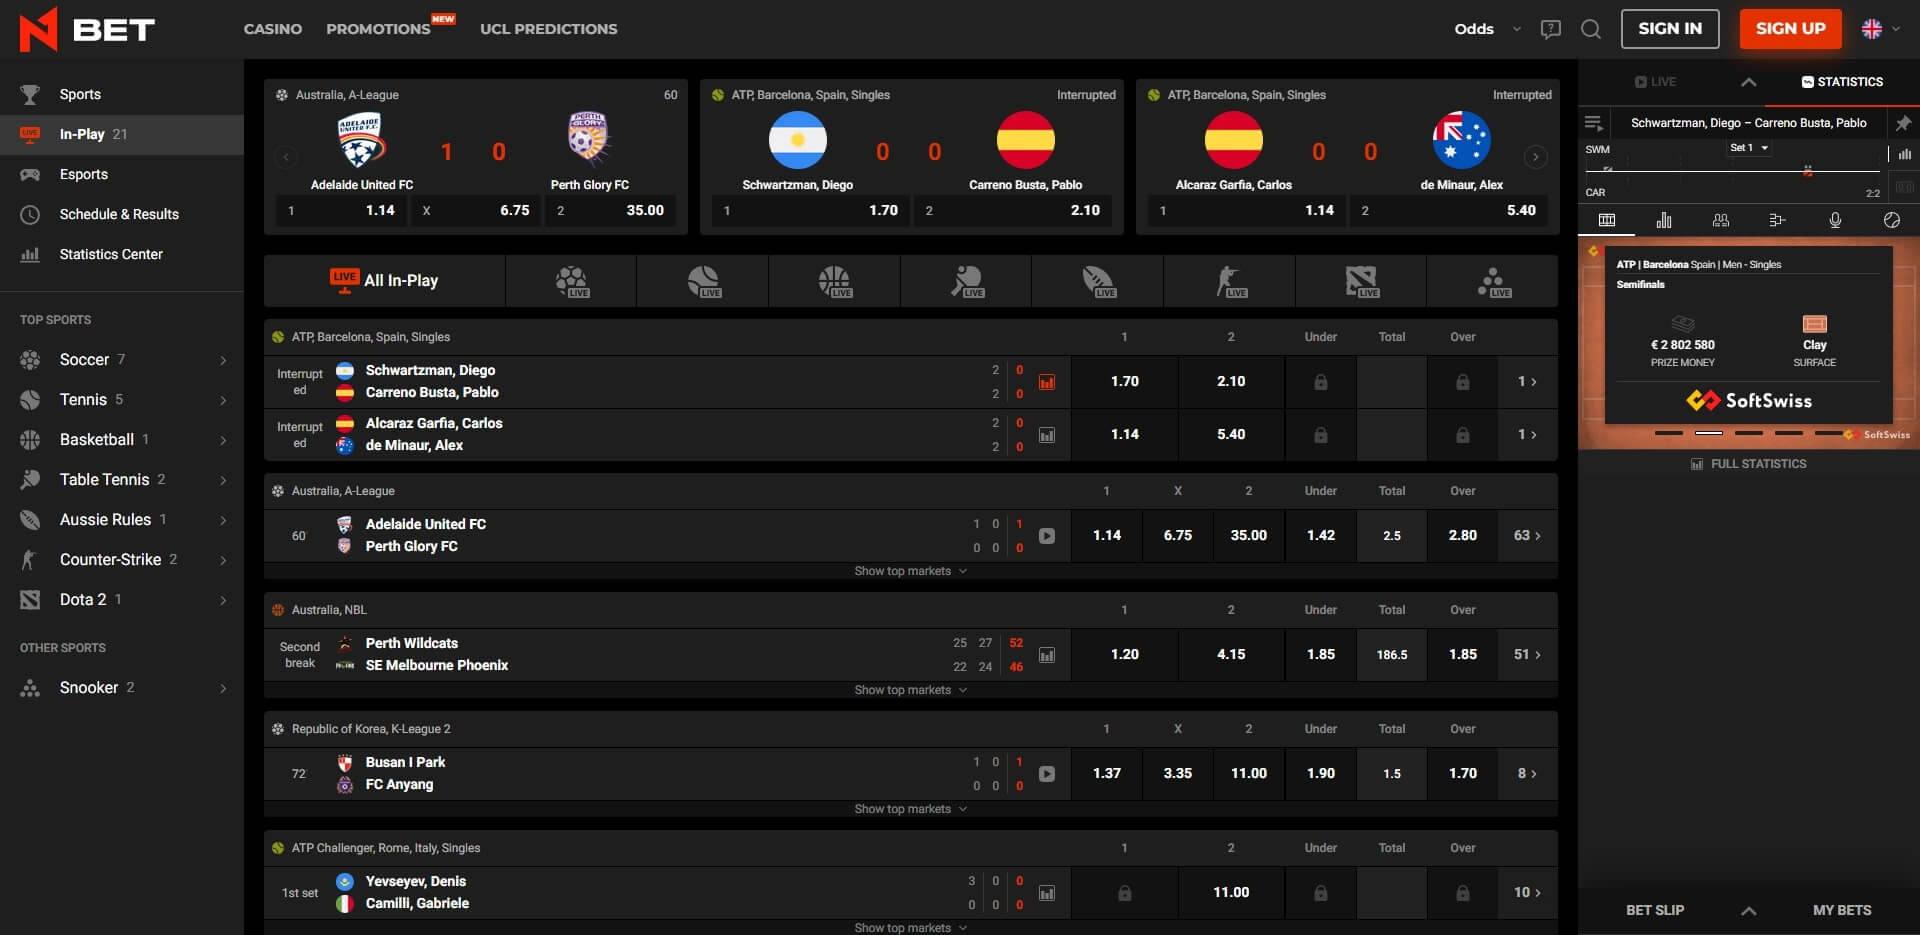This screenshot has height=935, width=1920.
Task: Click the SIGN UP button
Action: 1790,29
